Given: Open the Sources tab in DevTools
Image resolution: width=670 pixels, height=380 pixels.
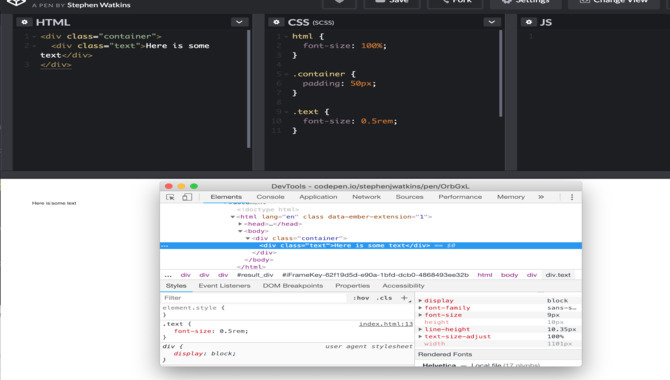Looking at the screenshot, I should click(409, 197).
